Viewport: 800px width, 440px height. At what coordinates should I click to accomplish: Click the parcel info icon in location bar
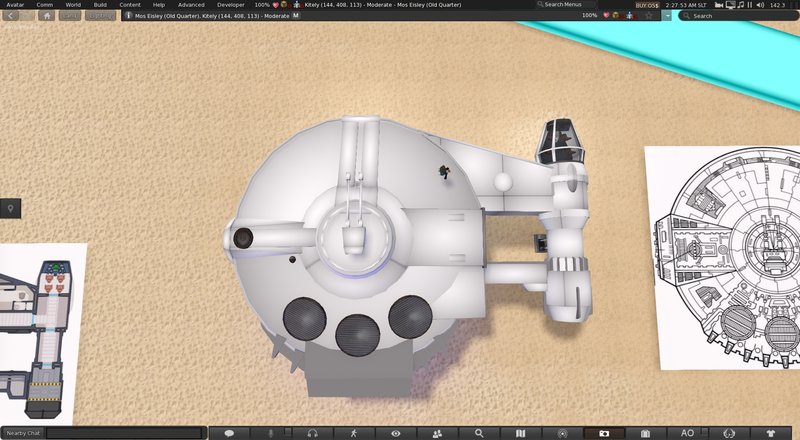(x=129, y=16)
